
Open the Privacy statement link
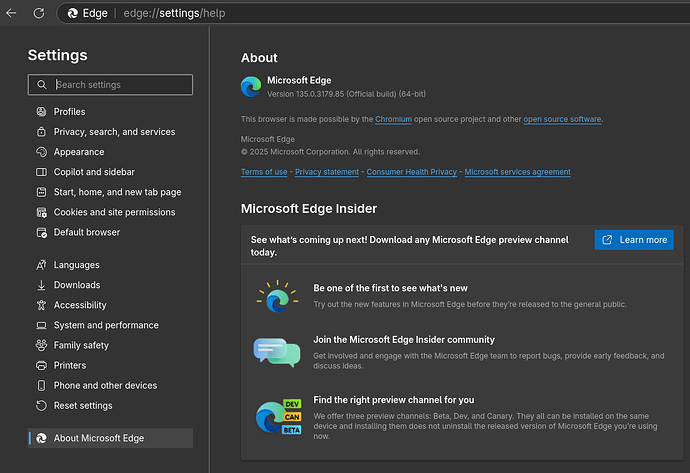pyautogui.click(x=327, y=172)
